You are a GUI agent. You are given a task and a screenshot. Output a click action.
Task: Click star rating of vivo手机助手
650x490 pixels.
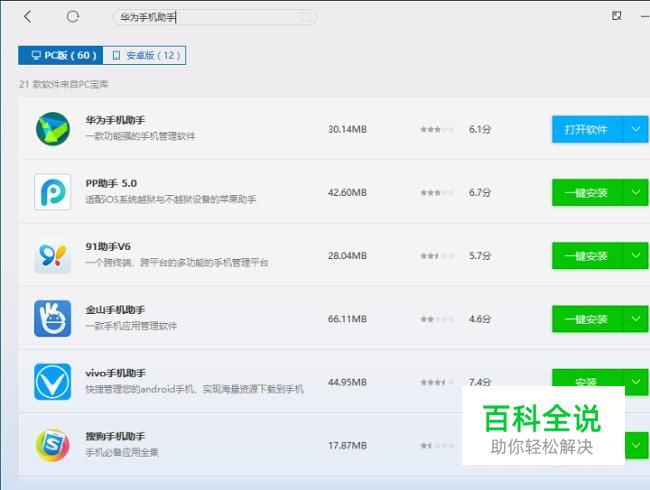point(437,382)
